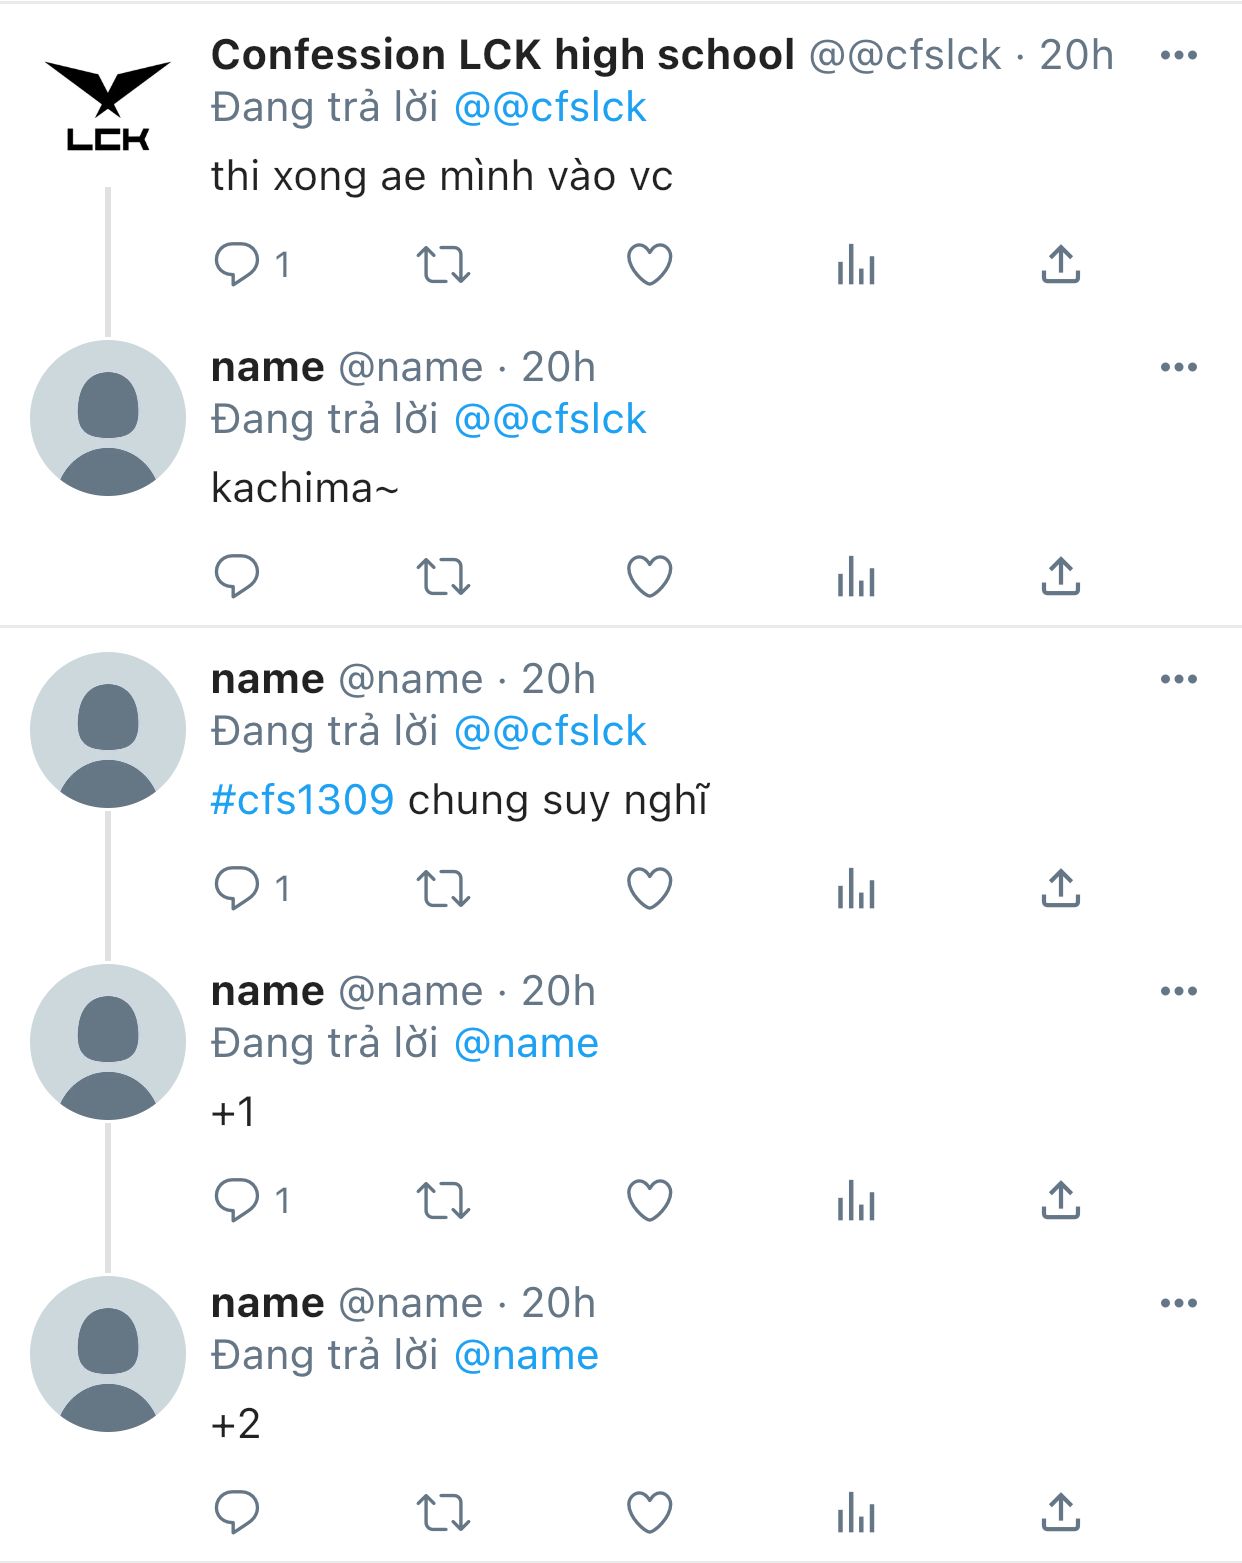Viewport: 1242px width, 1563px height.
Task: Like the '#cfs1309 chung suy nghĩ' tweet
Action: 649,889
